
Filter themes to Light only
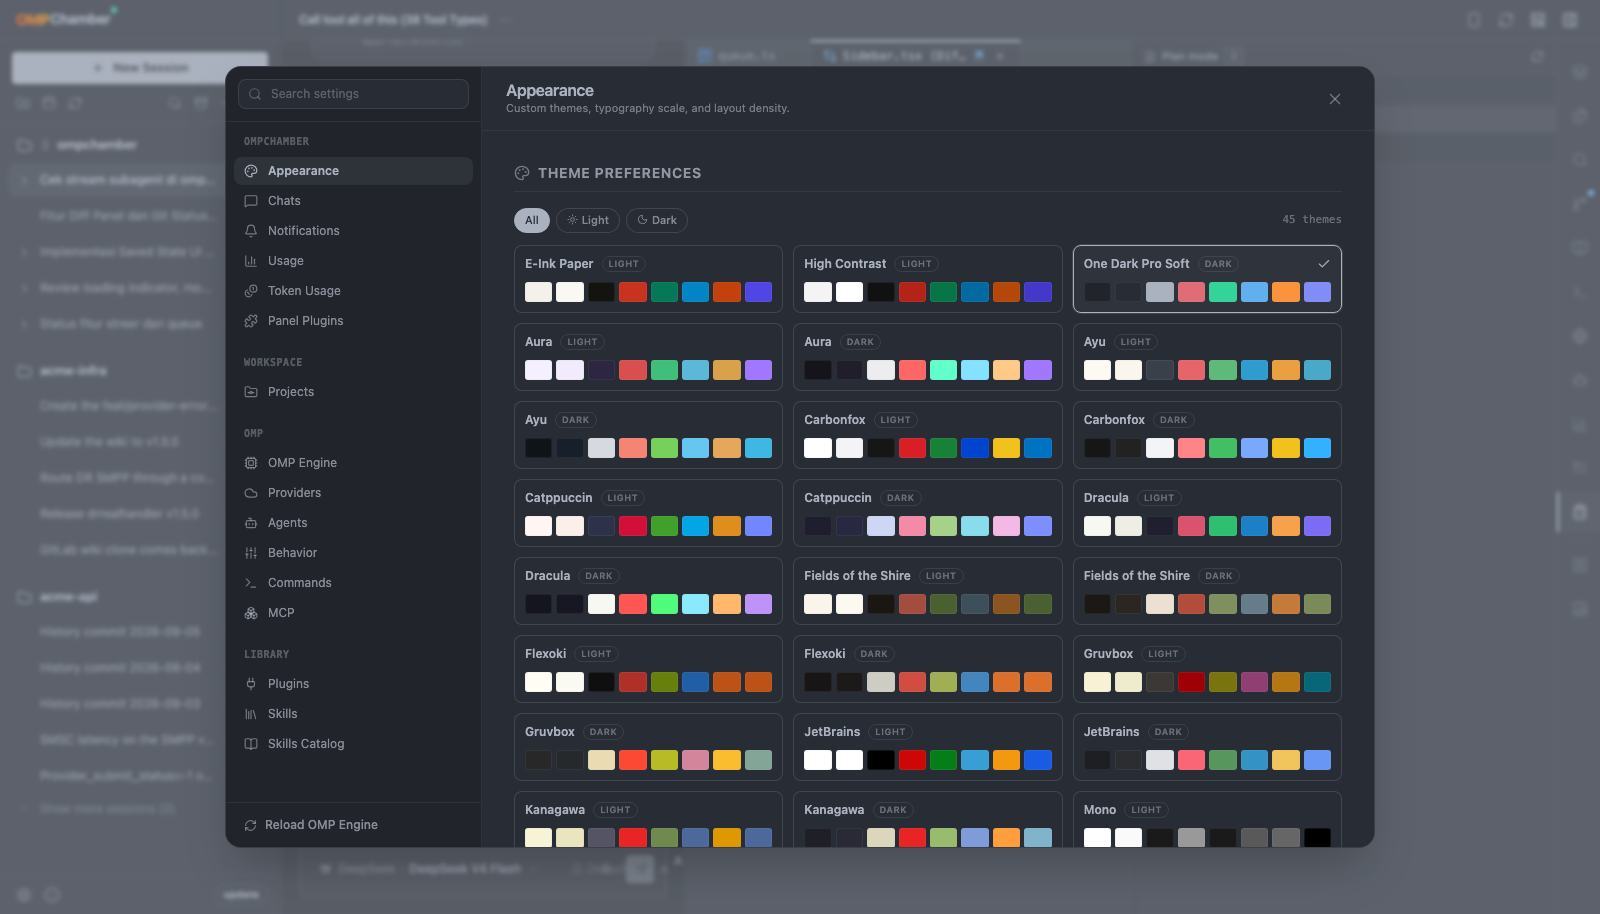(588, 220)
